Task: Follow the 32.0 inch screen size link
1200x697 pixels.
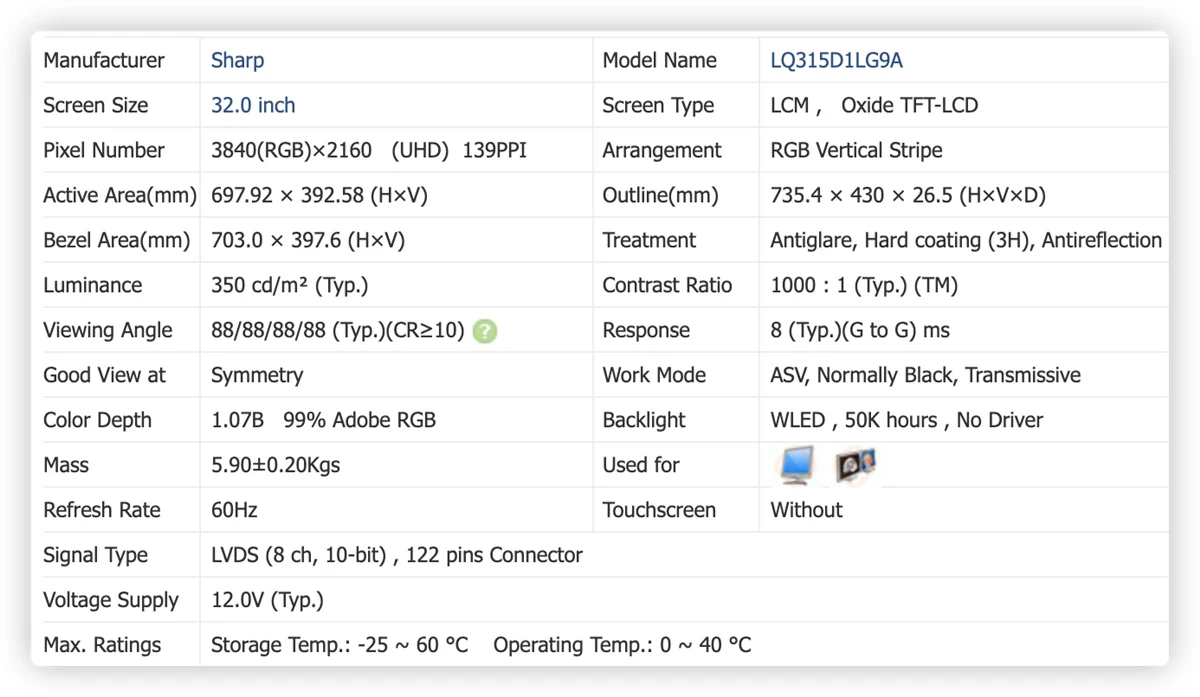Action: click(x=253, y=105)
